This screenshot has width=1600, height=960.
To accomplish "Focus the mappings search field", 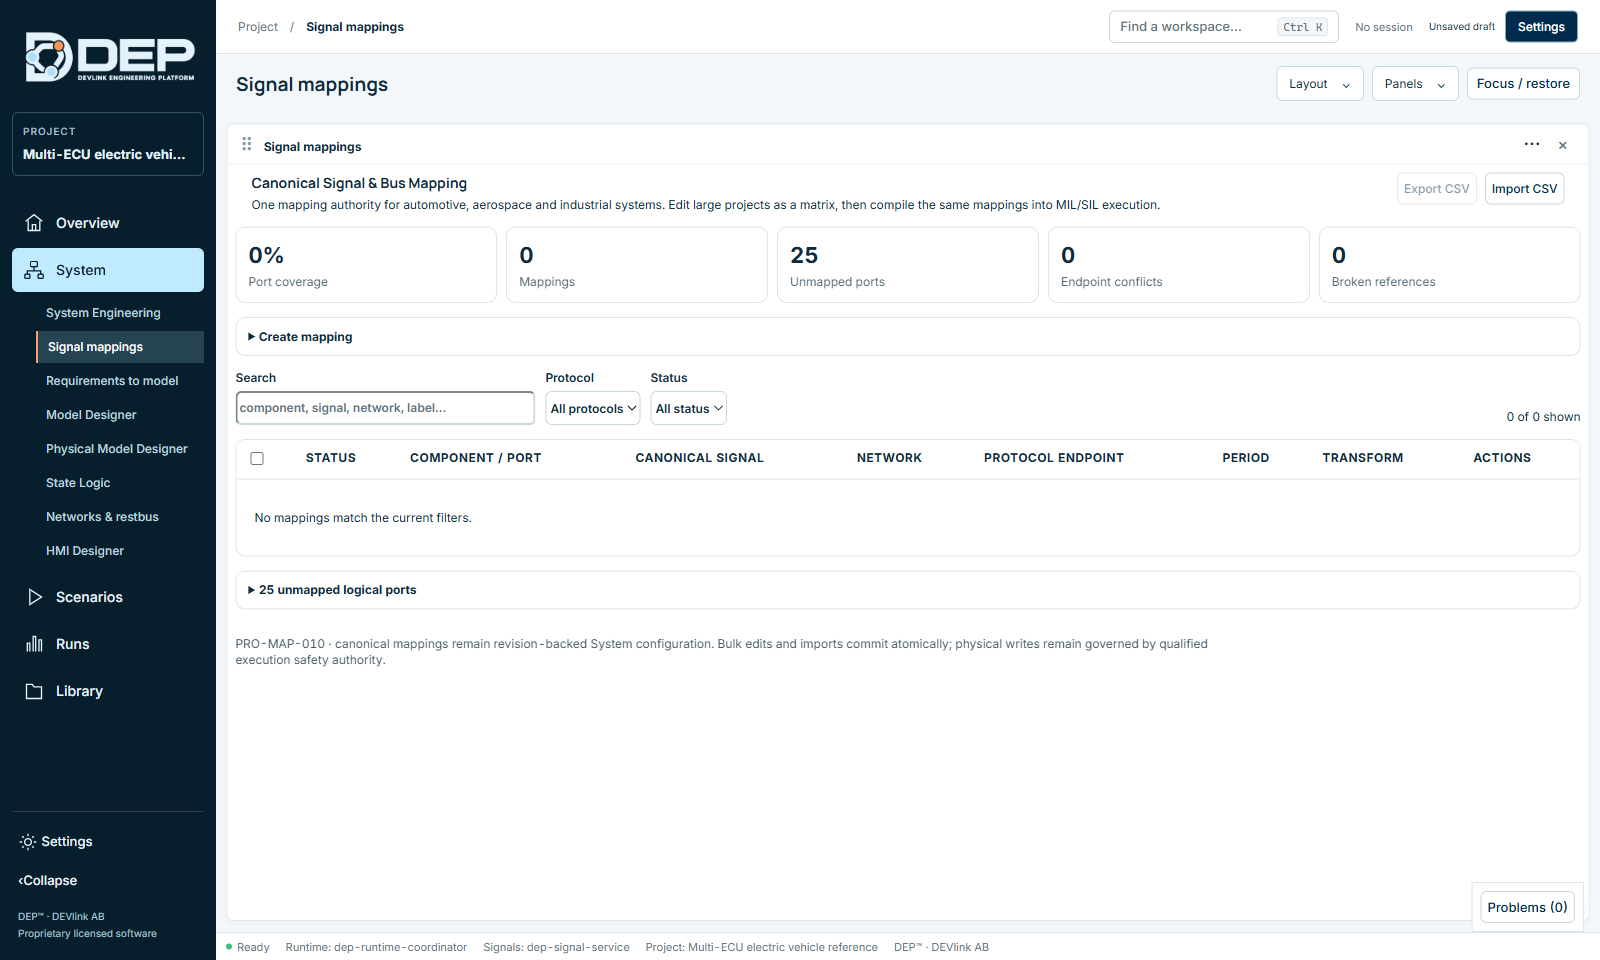I will 385,408.
